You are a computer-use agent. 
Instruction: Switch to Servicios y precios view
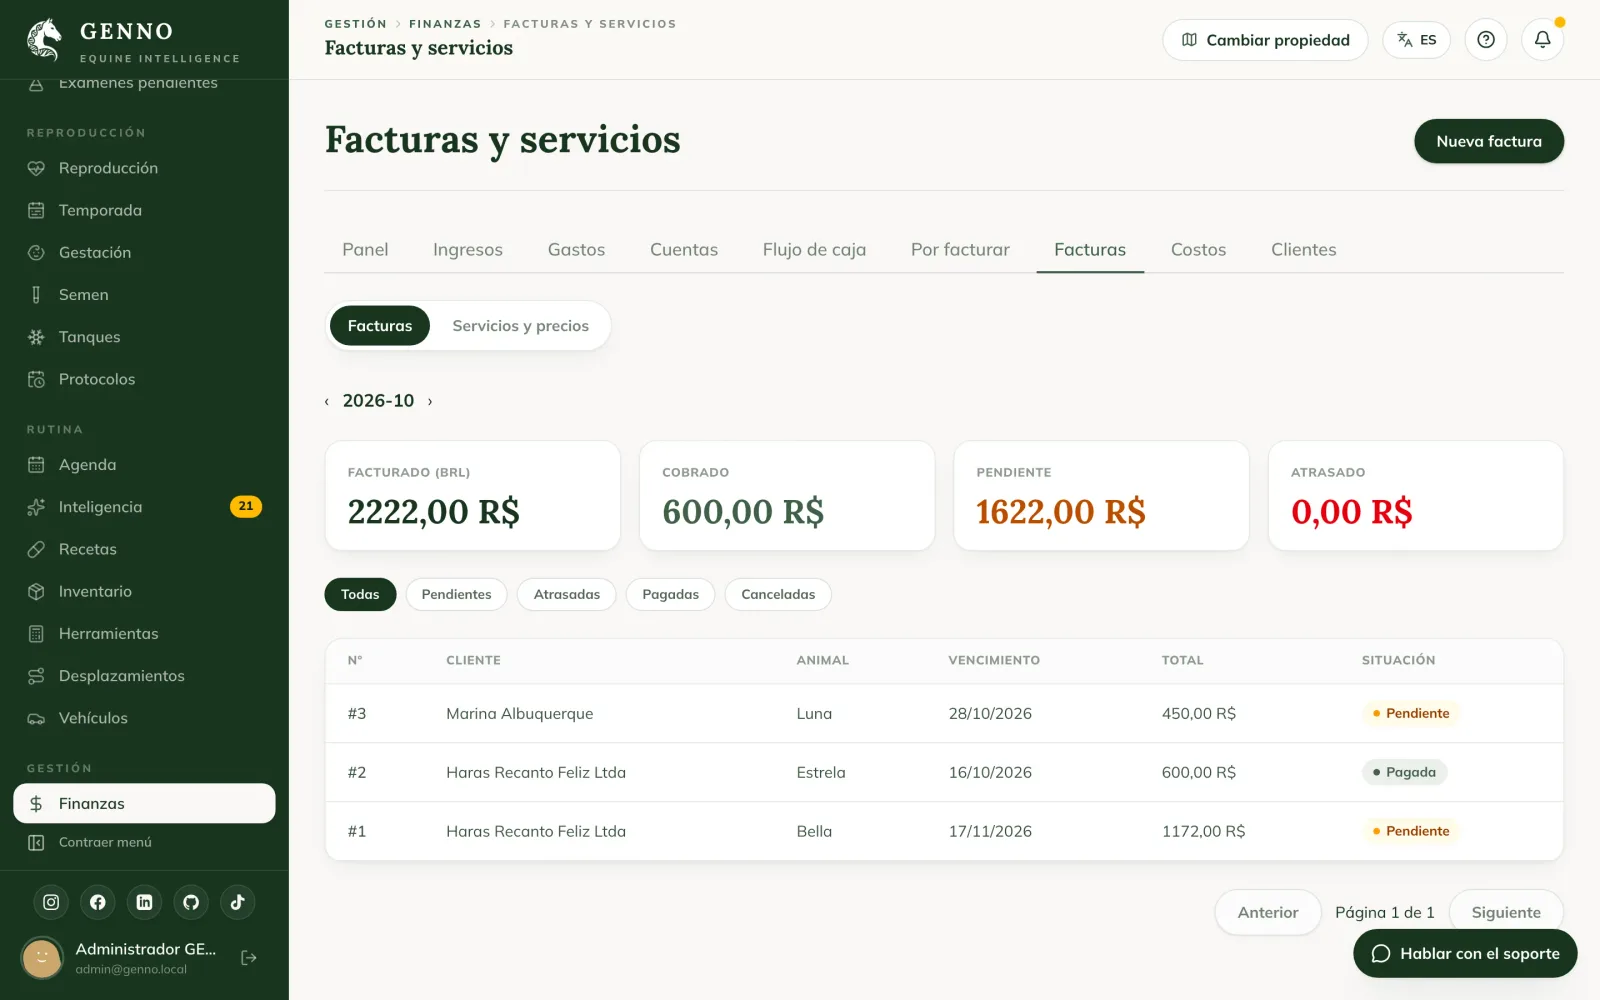click(x=520, y=326)
